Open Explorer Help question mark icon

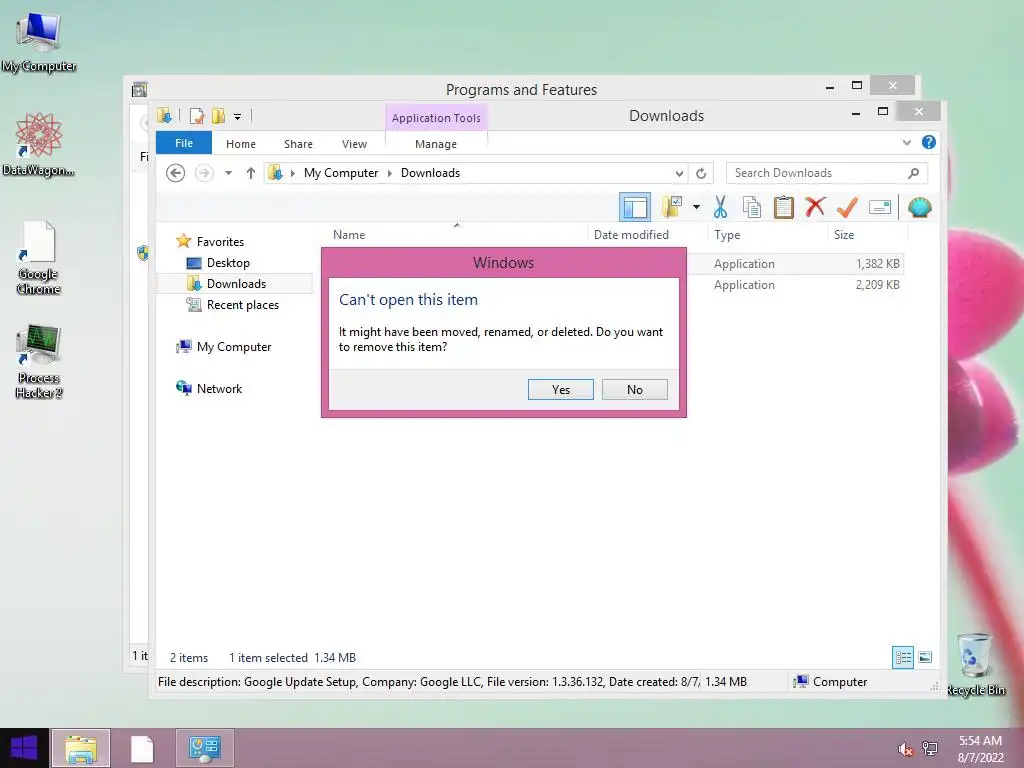coord(929,142)
